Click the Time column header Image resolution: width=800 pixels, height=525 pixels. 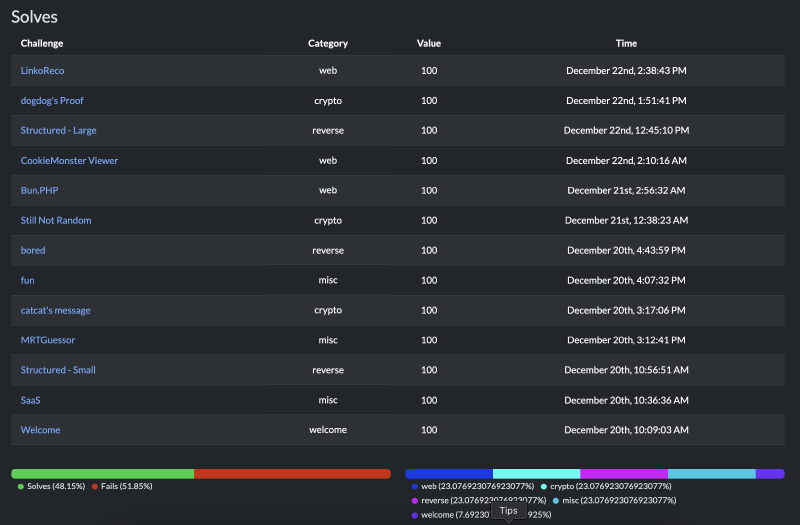click(x=626, y=44)
